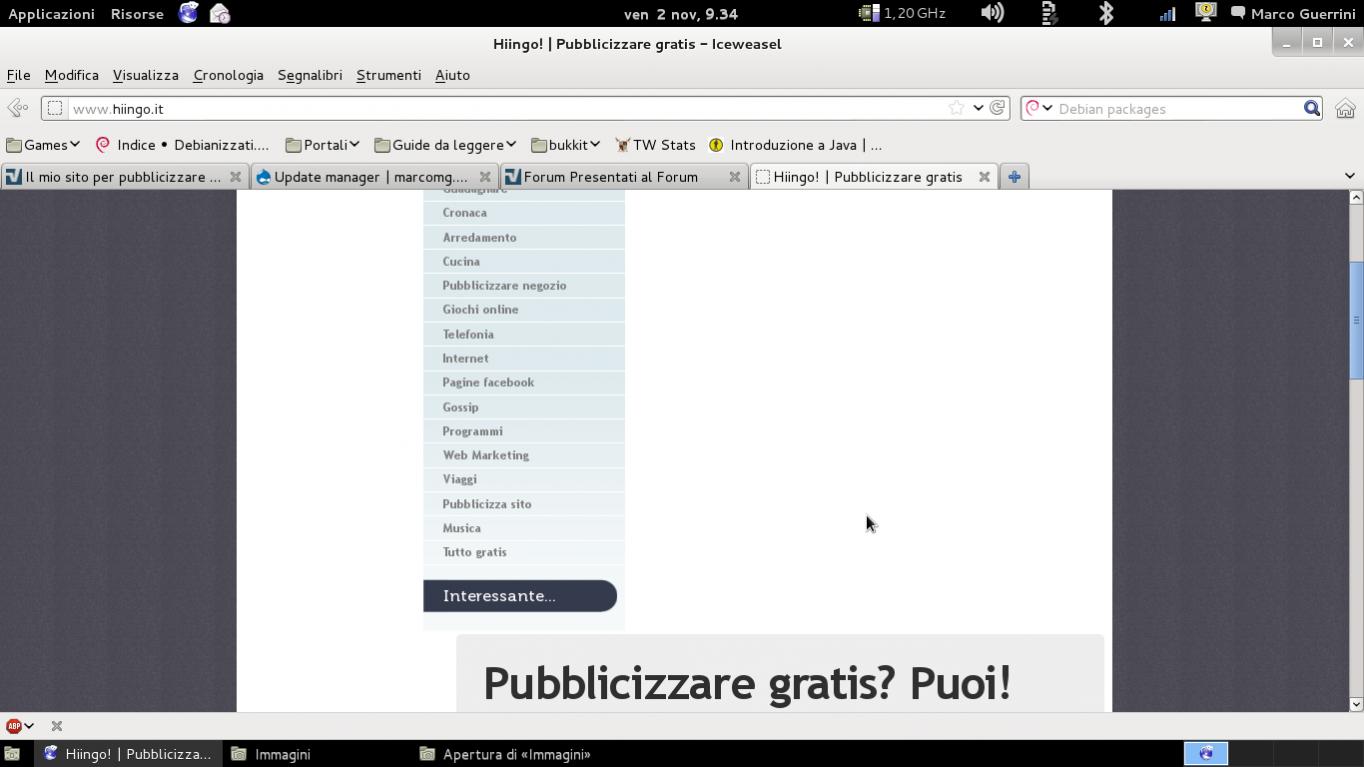Open new tab with plus icon
Viewport: 1364px width, 767px height.
(x=1014, y=177)
